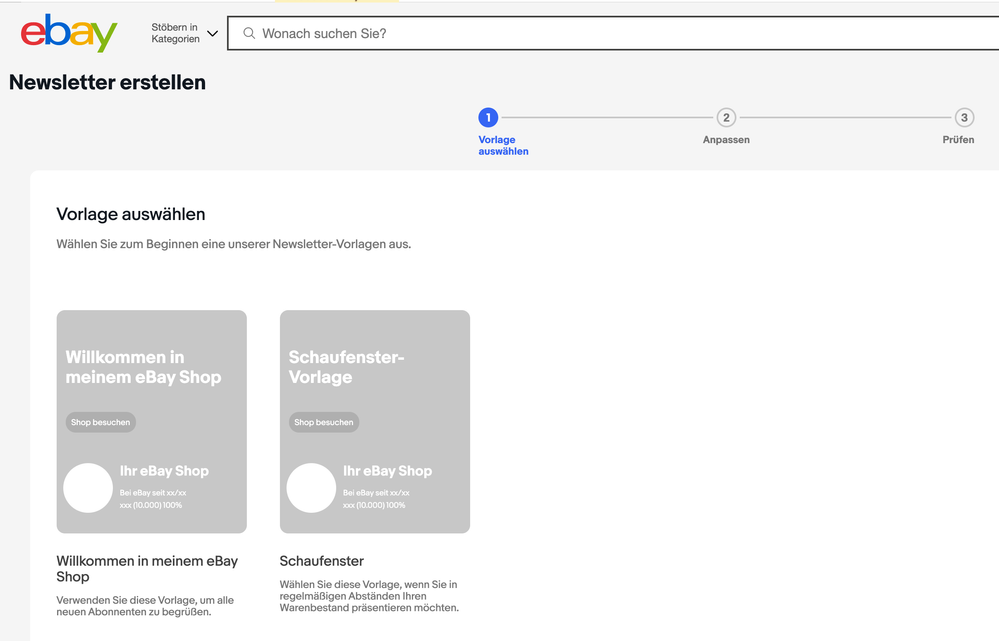
Task: Go to the step 3 circle indicator
Action: point(964,118)
